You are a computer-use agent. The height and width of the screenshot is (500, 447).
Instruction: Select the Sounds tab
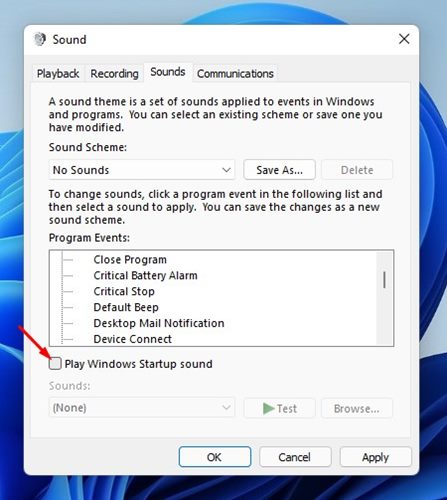[168, 72]
